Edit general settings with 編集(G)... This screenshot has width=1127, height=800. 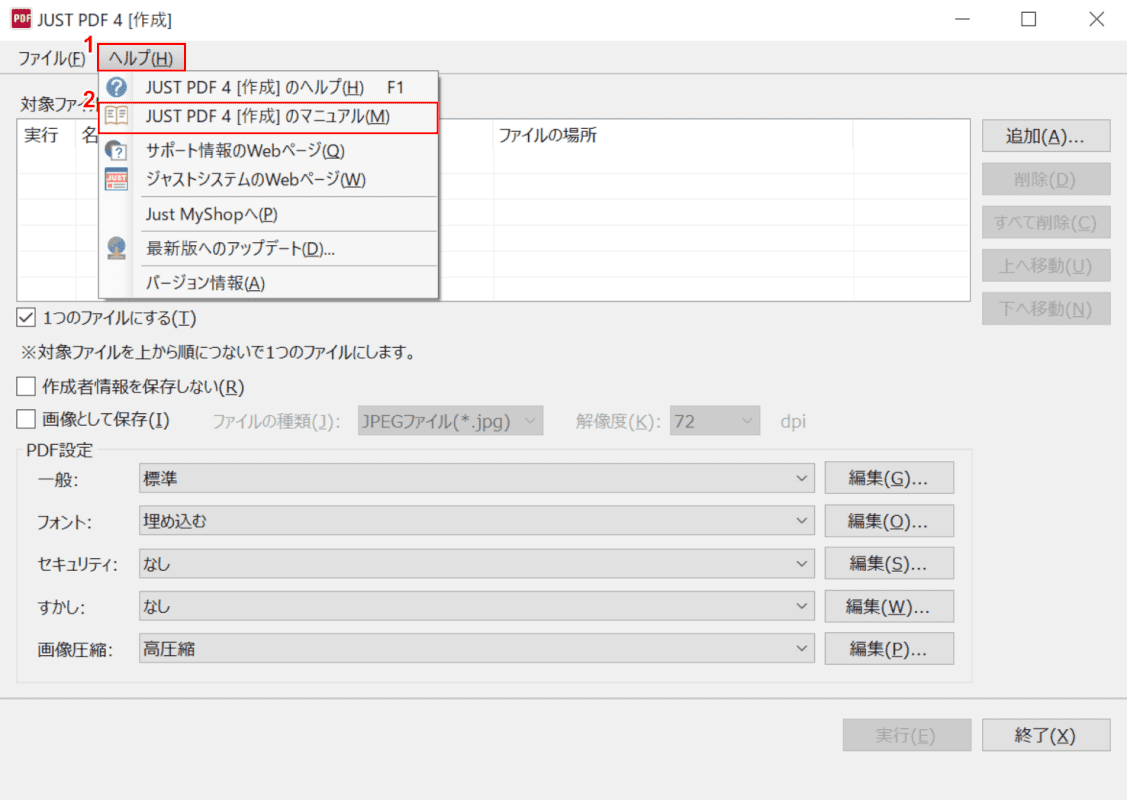coord(889,478)
